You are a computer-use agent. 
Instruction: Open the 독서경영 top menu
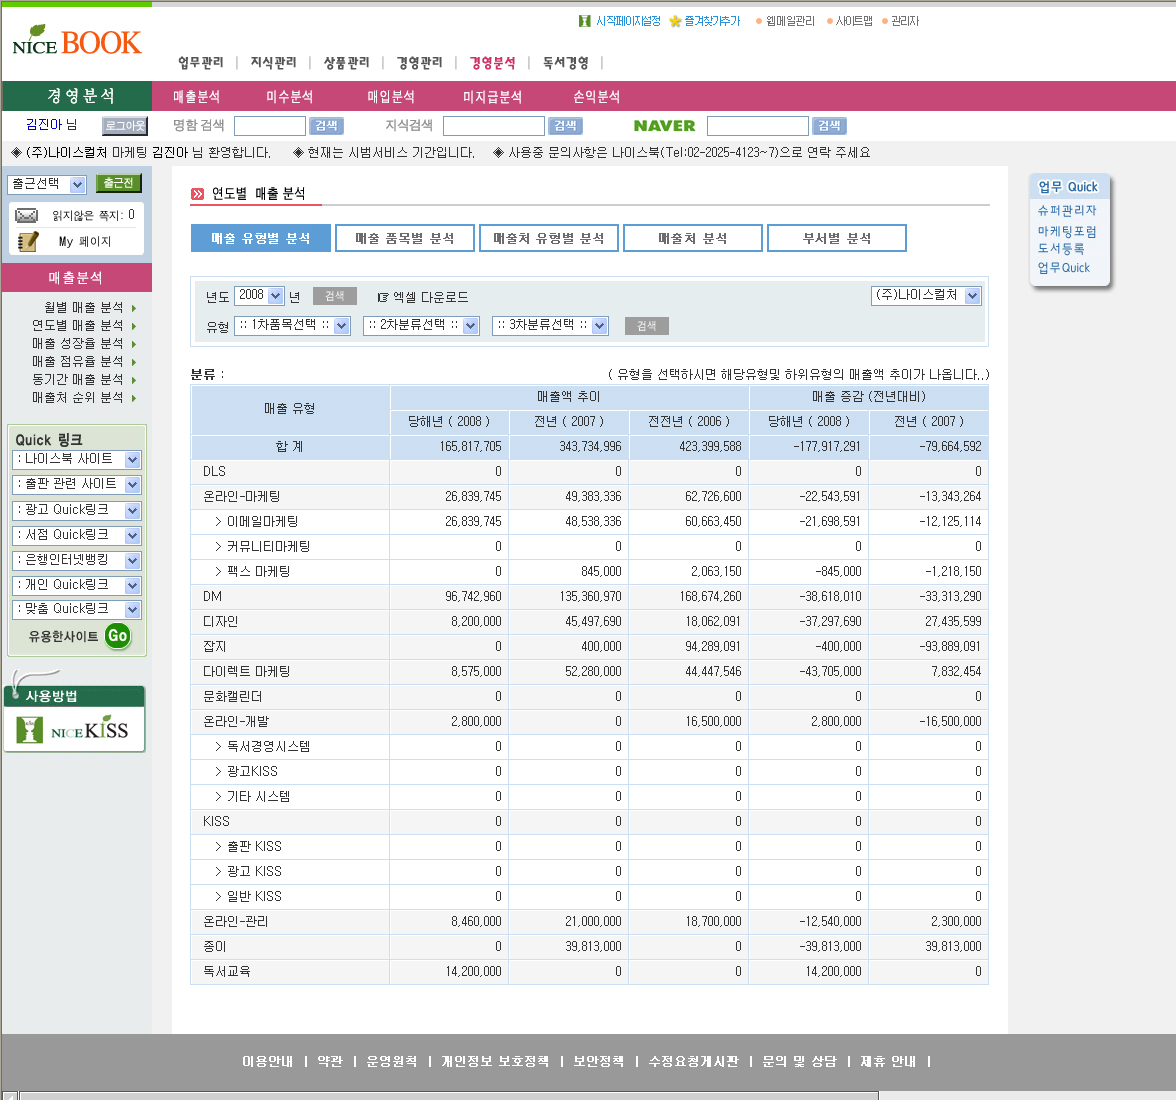click(565, 63)
